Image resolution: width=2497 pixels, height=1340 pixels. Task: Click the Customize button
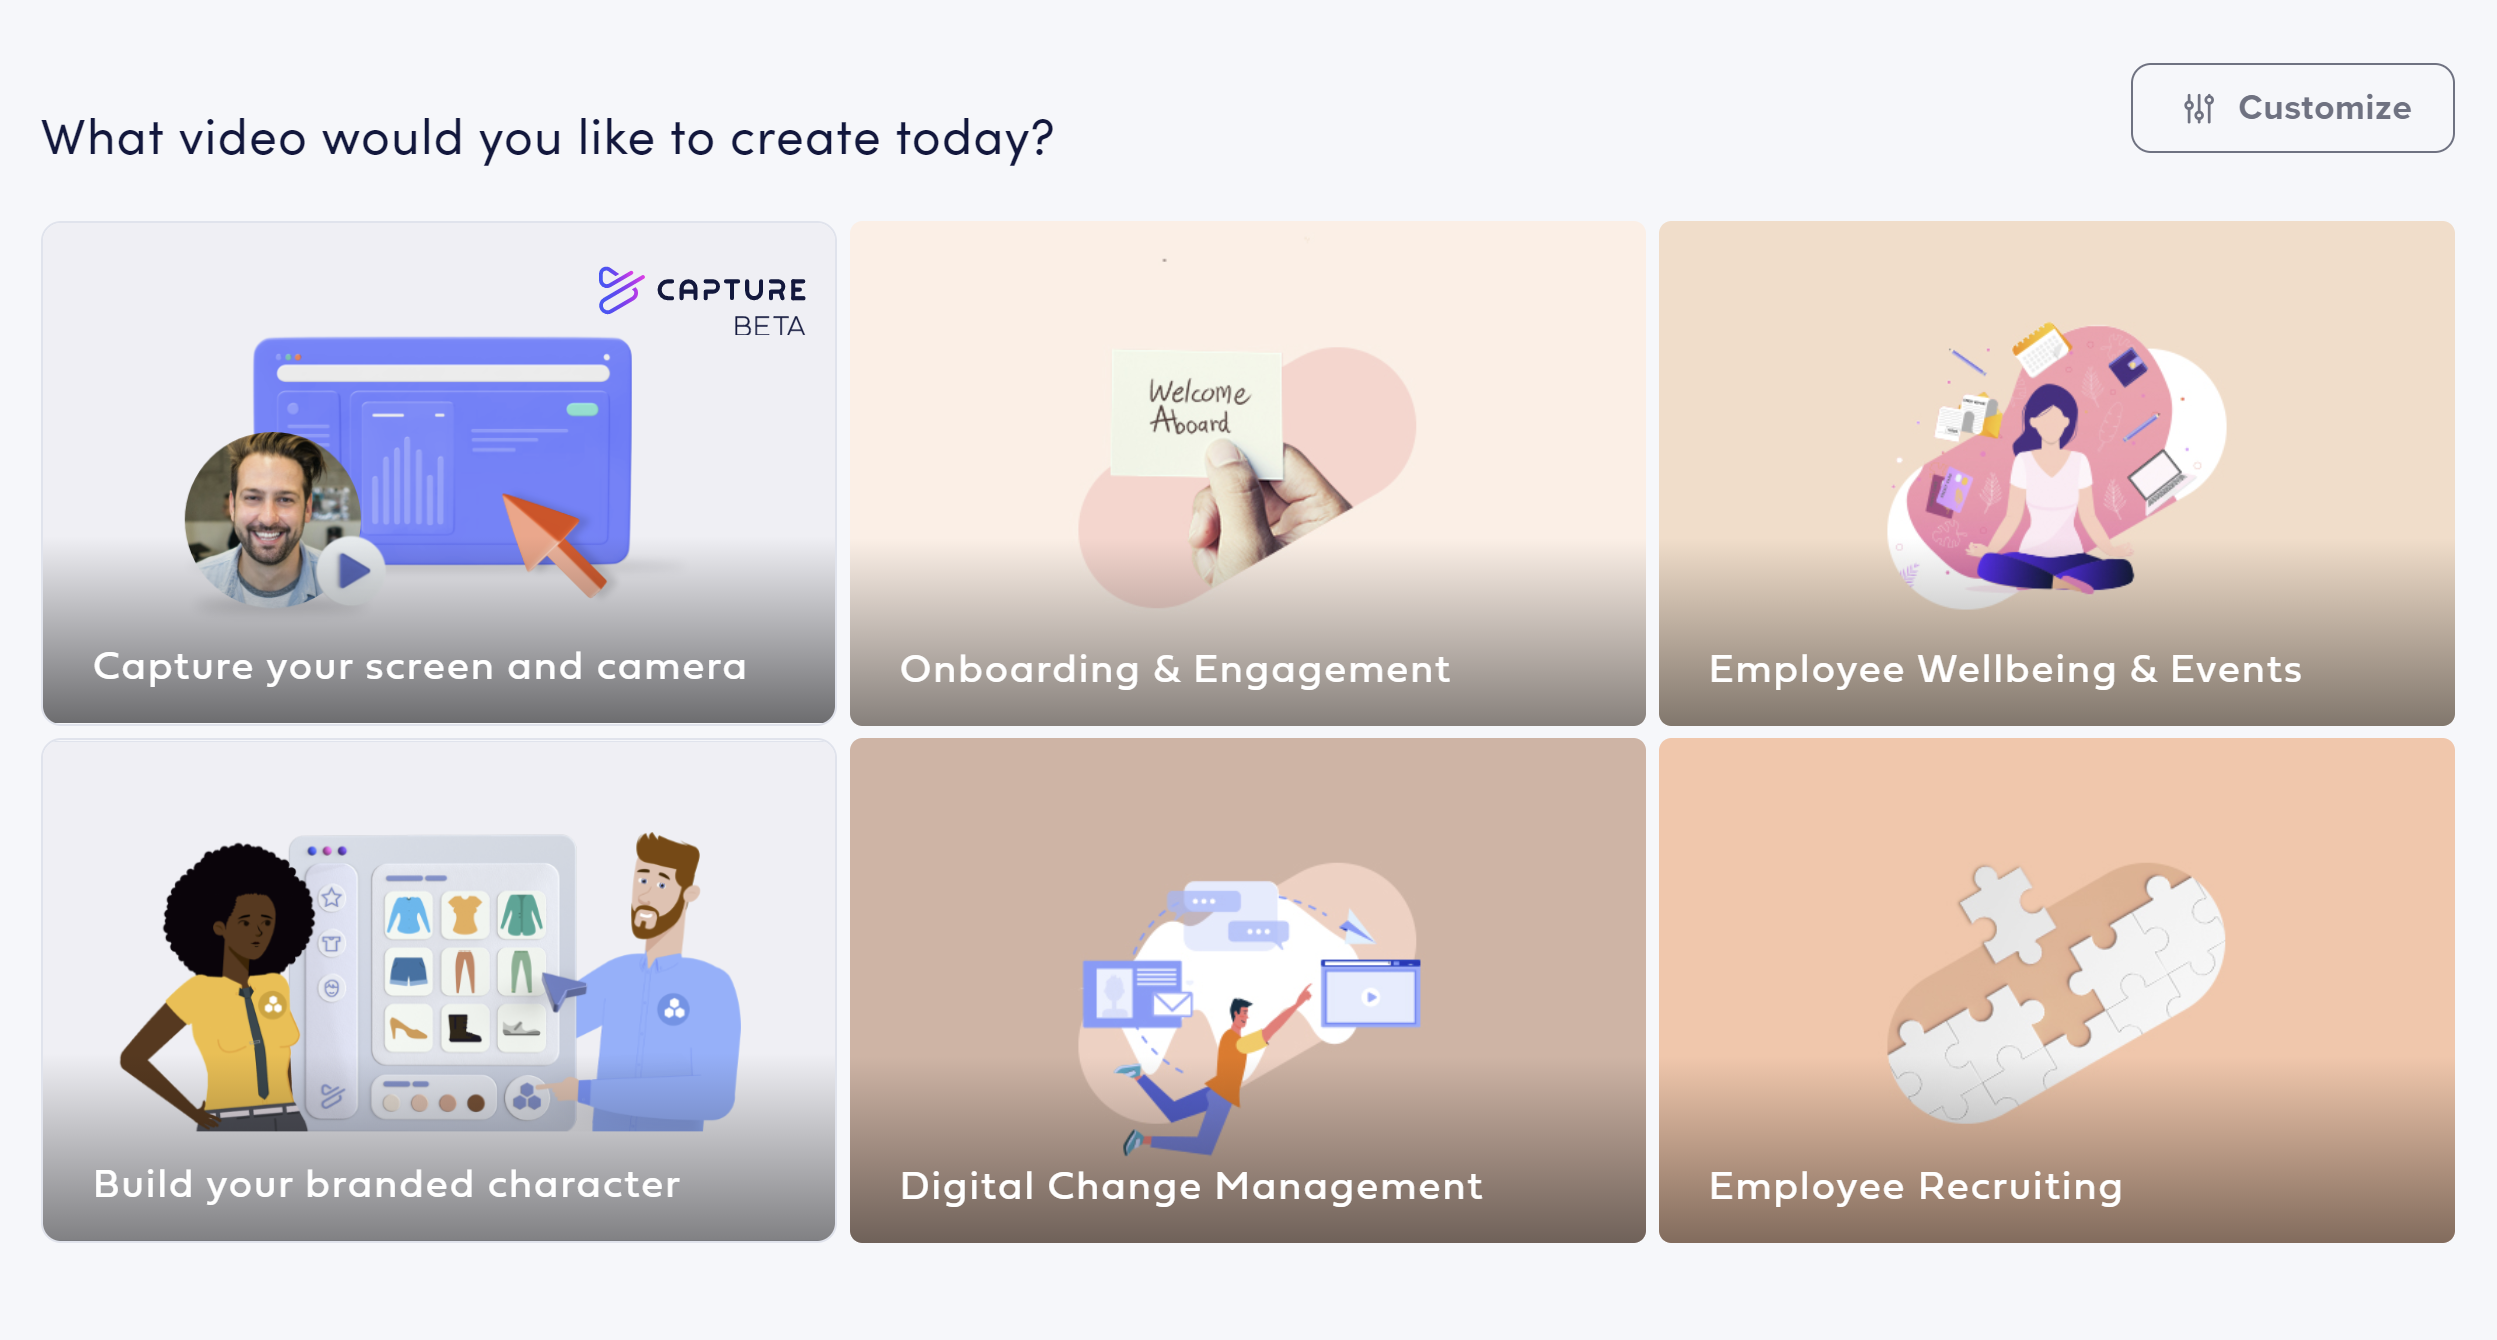[2291, 108]
